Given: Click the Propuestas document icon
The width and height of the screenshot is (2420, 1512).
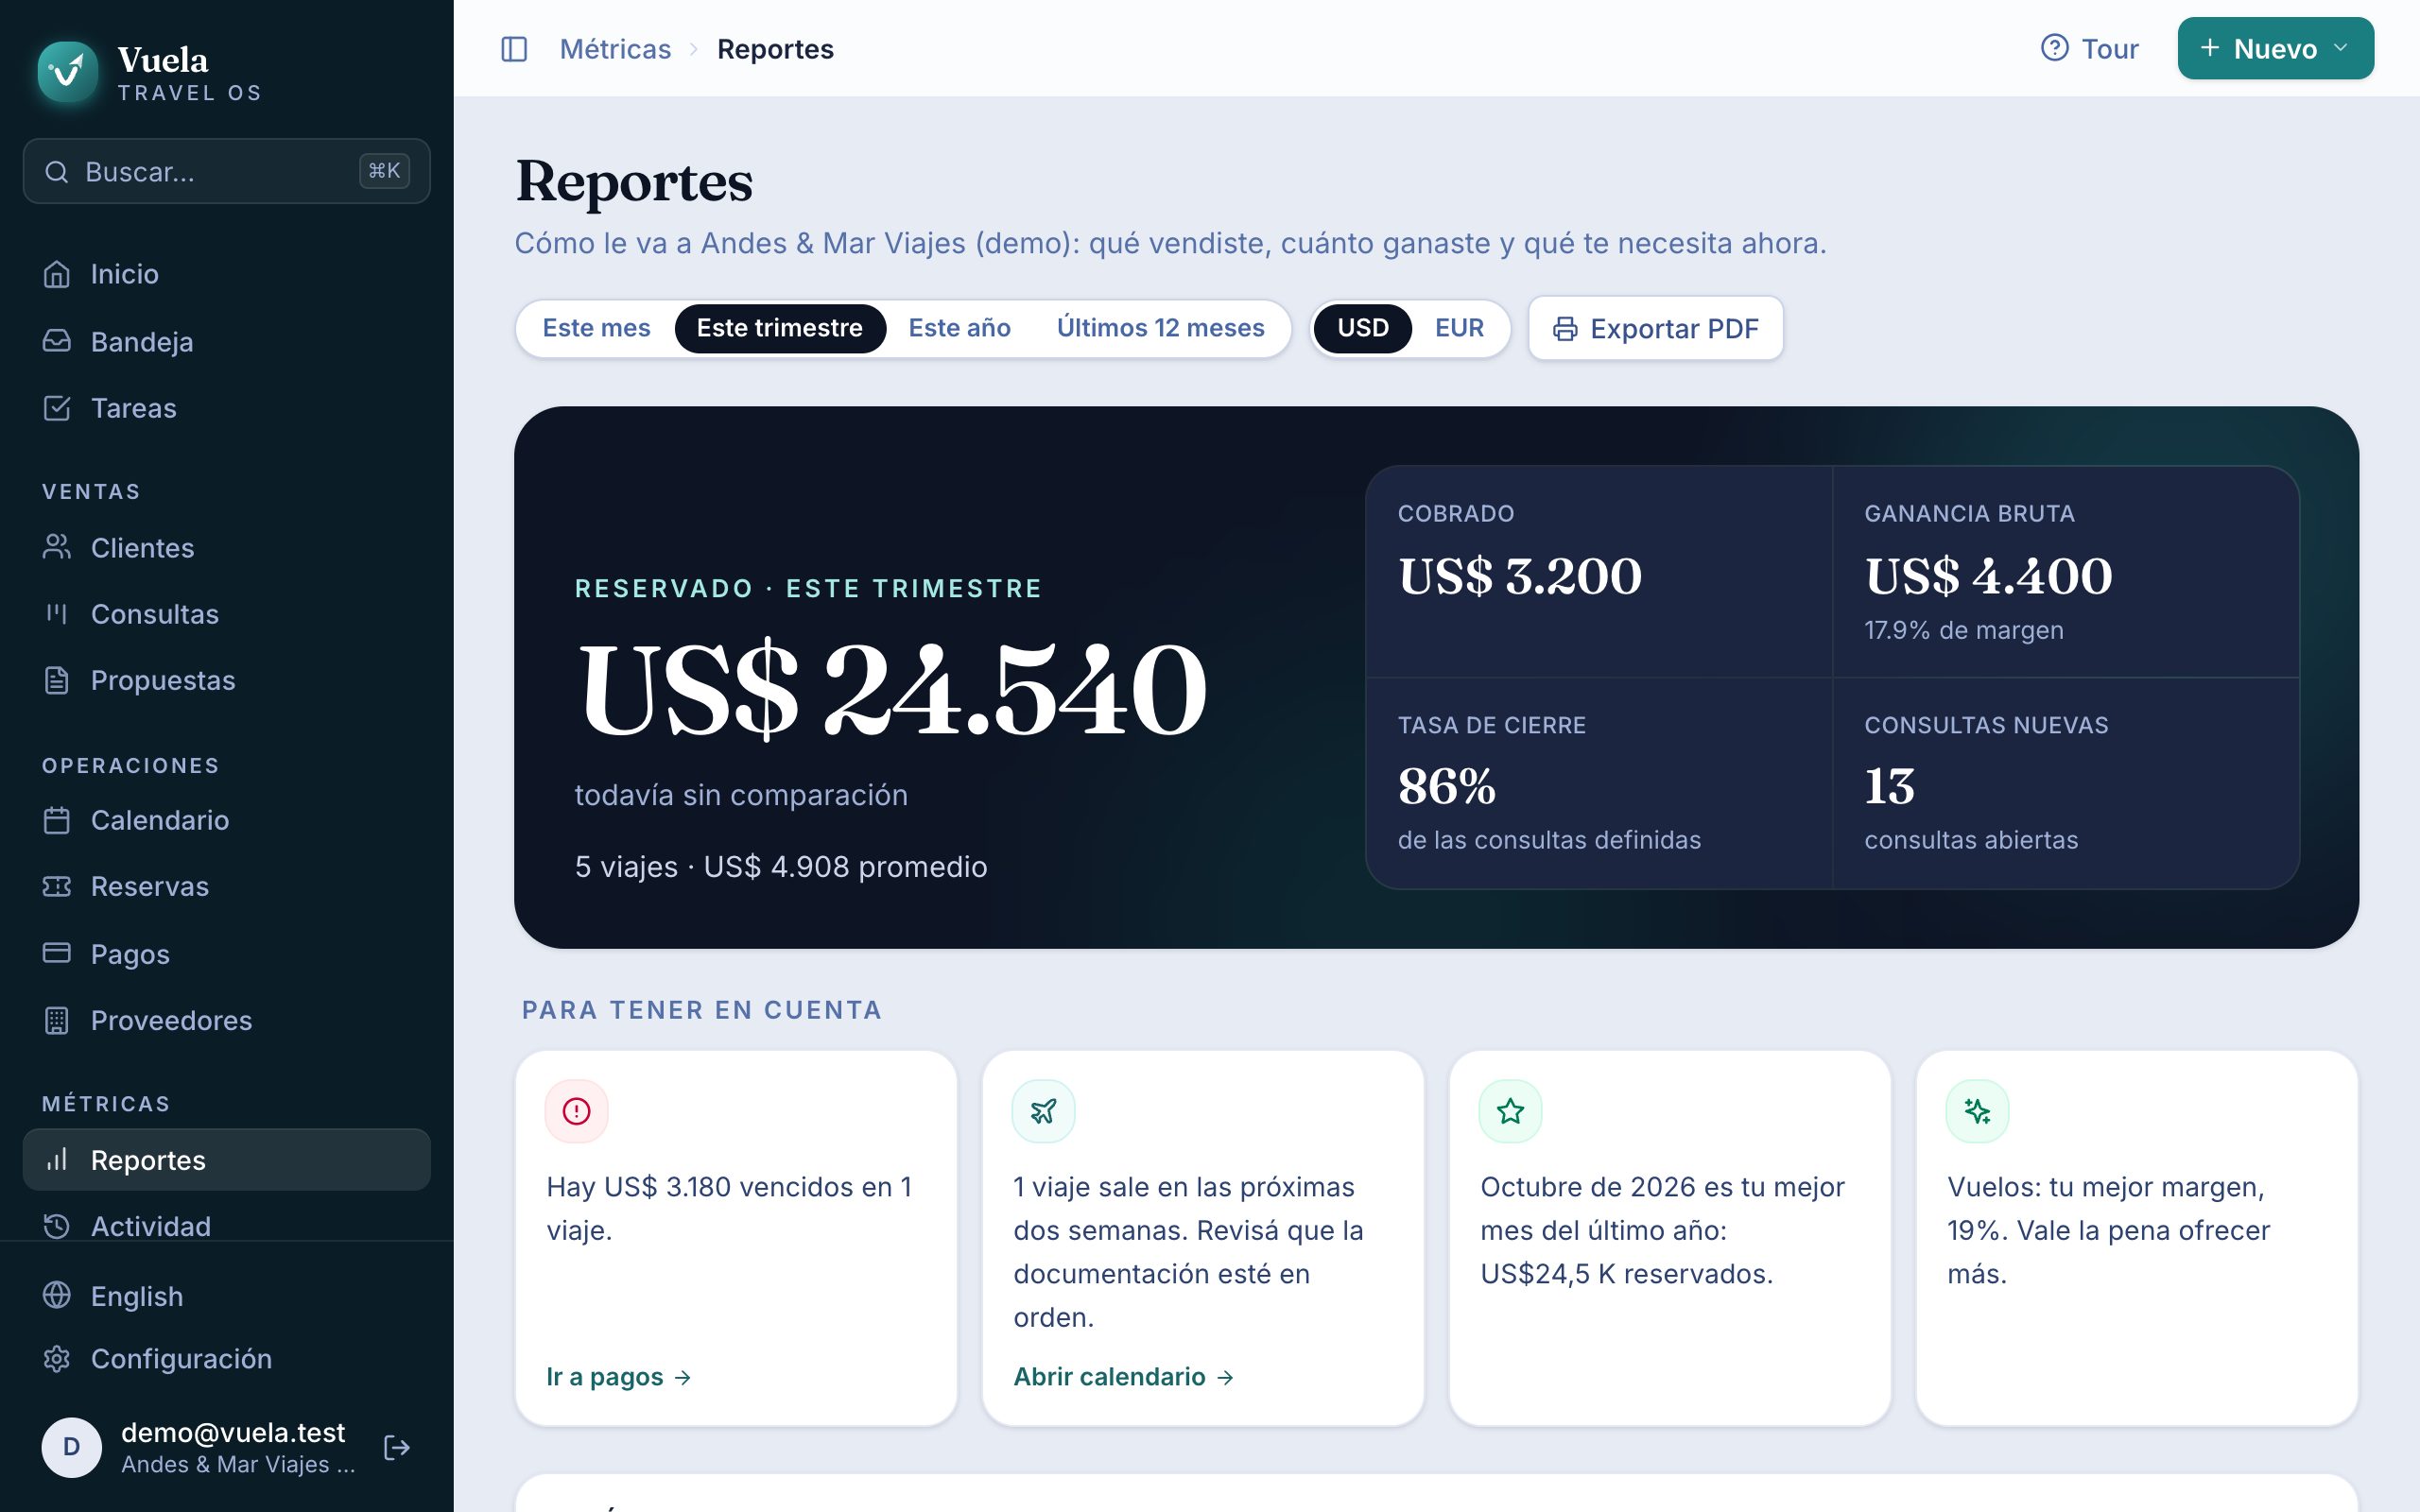Looking at the screenshot, I should tap(57, 680).
